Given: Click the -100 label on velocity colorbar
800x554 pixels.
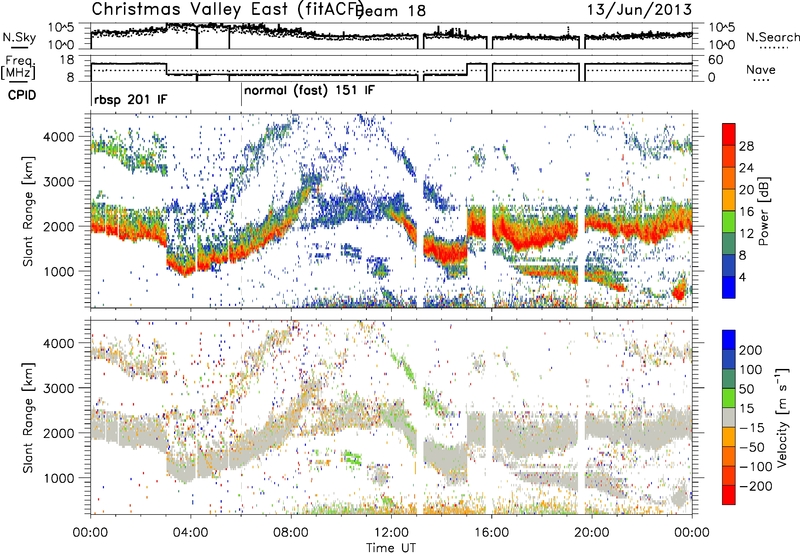Looking at the screenshot, I should pyautogui.click(x=755, y=467).
